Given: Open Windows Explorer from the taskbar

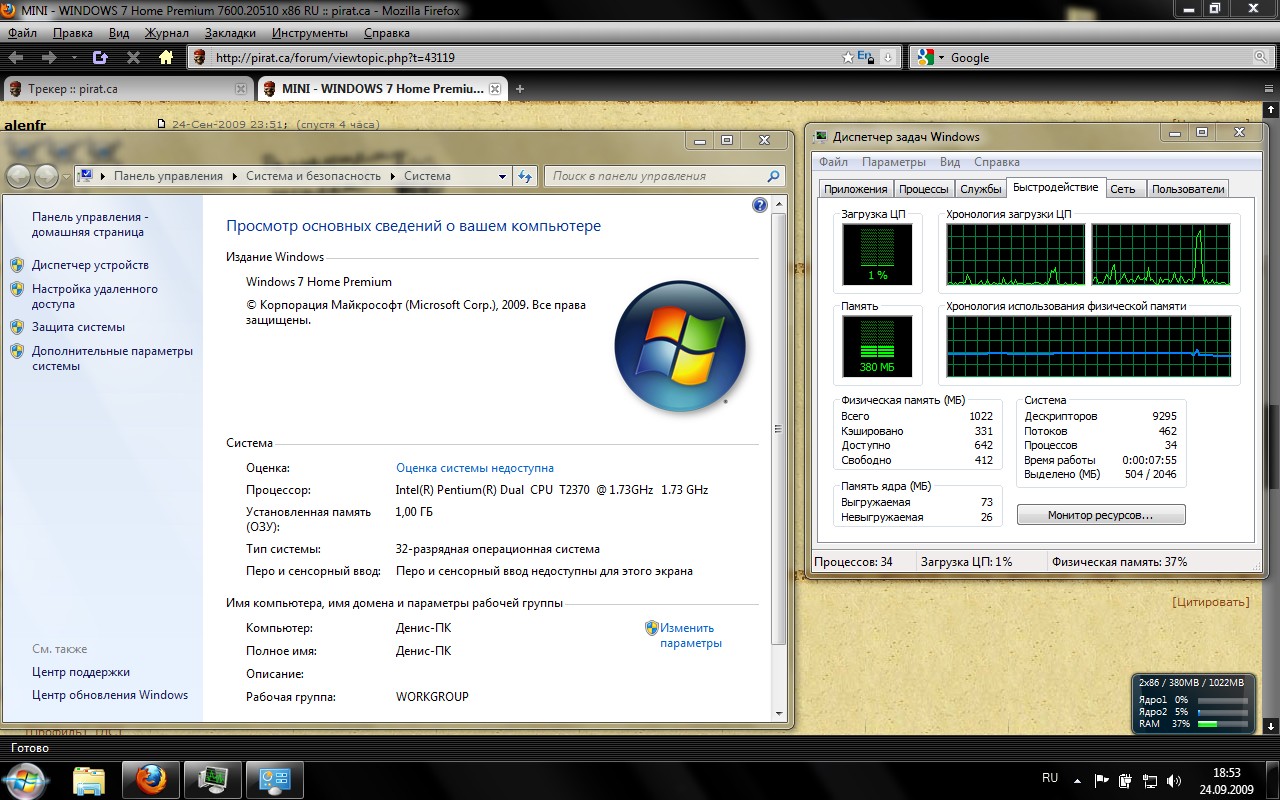Looking at the screenshot, I should [x=89, y=779].
